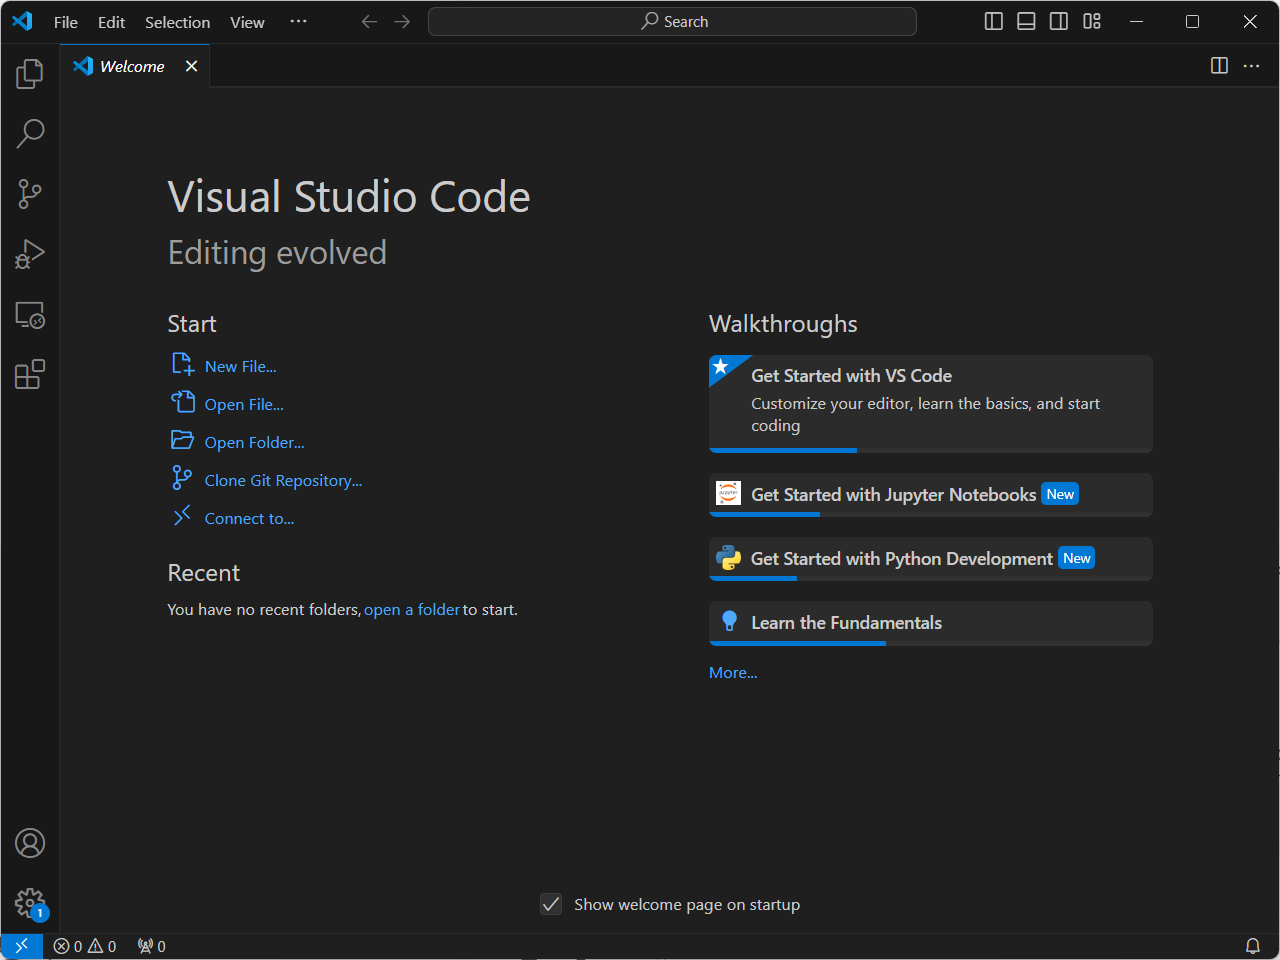Go back using the left arrow
The image size is (1280, 960).
(369, 22)
